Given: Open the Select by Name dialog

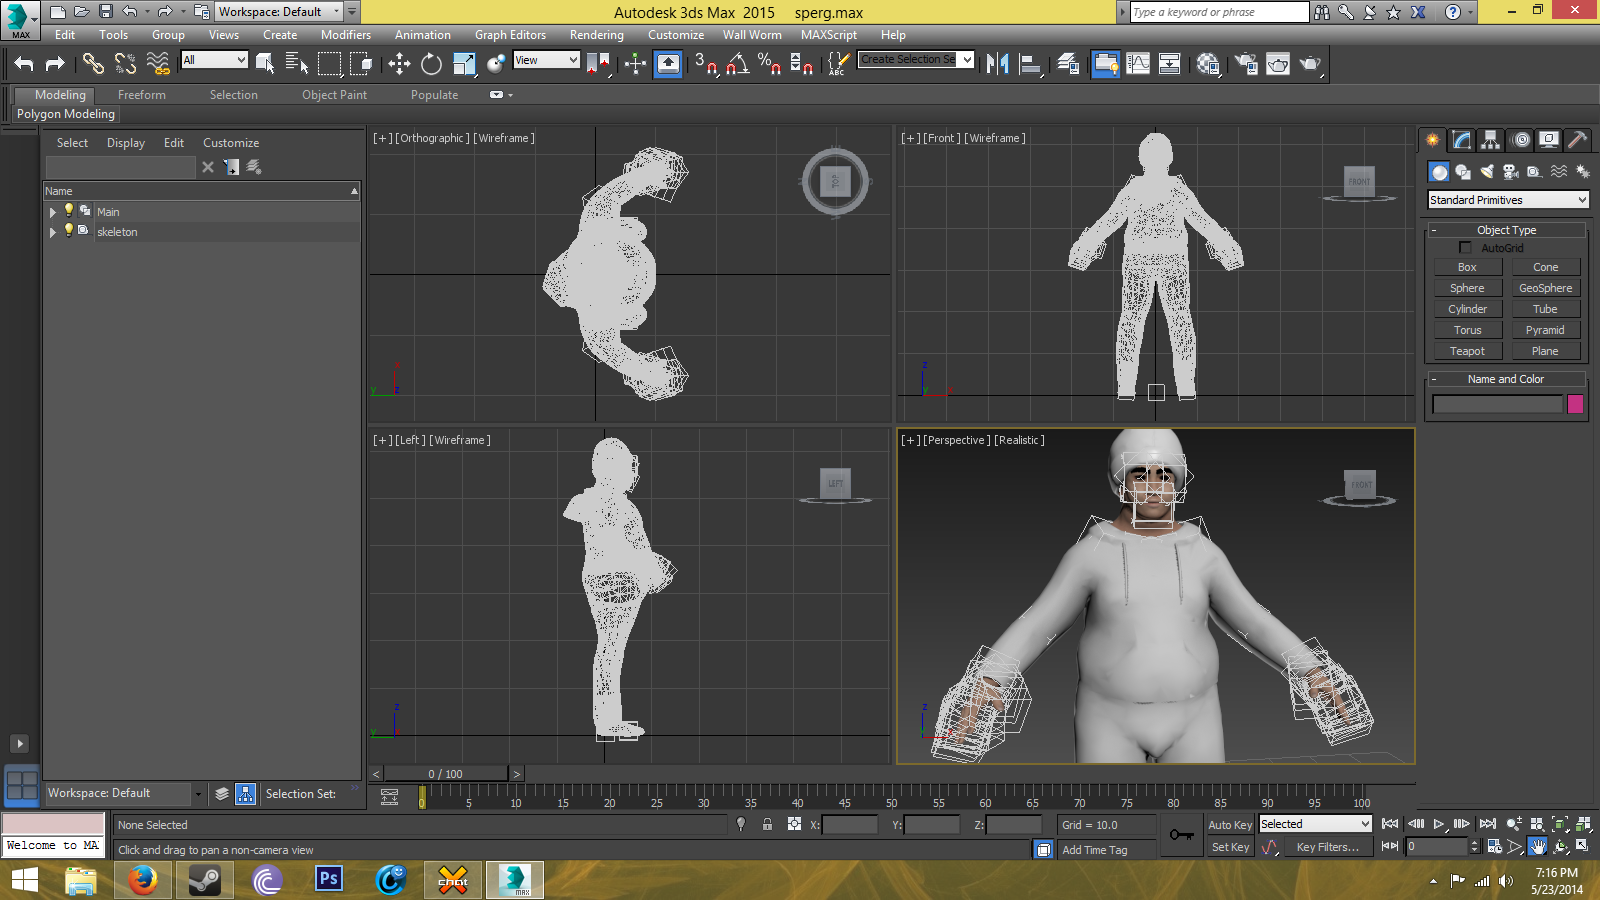Looking at the screenshot, I should (297, 64).
